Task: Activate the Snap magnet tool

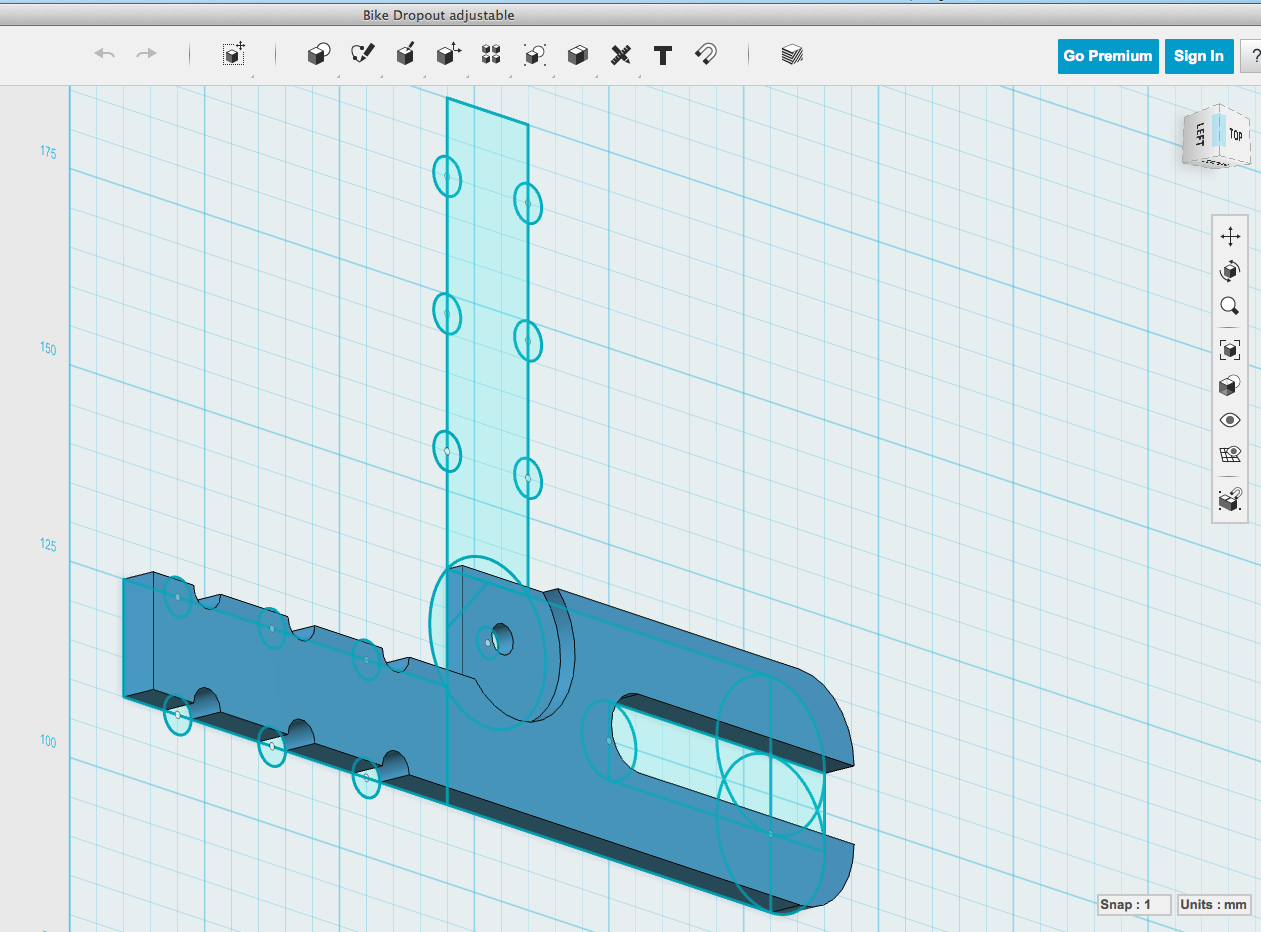Action: (x=705, y=55)
